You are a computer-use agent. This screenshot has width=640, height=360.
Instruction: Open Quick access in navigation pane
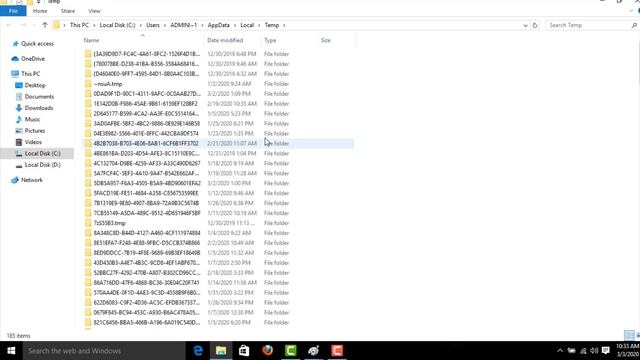tap(37, 44)
